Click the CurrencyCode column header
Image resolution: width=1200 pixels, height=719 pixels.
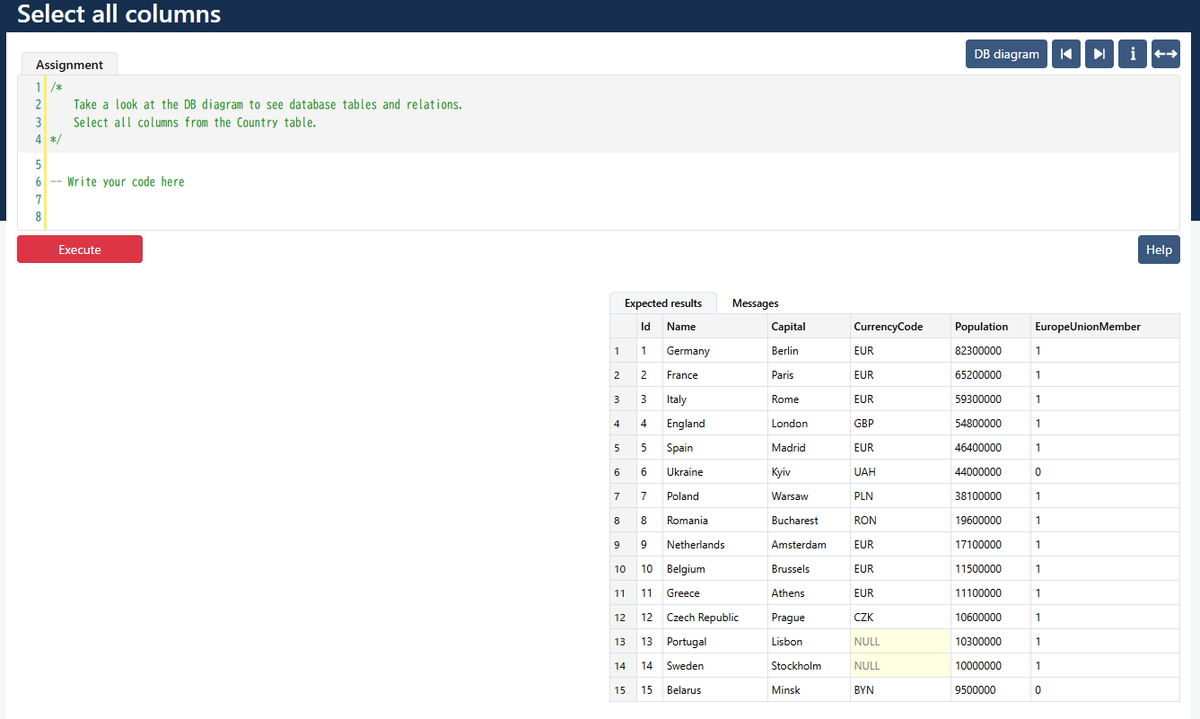[x=900, y=326]
